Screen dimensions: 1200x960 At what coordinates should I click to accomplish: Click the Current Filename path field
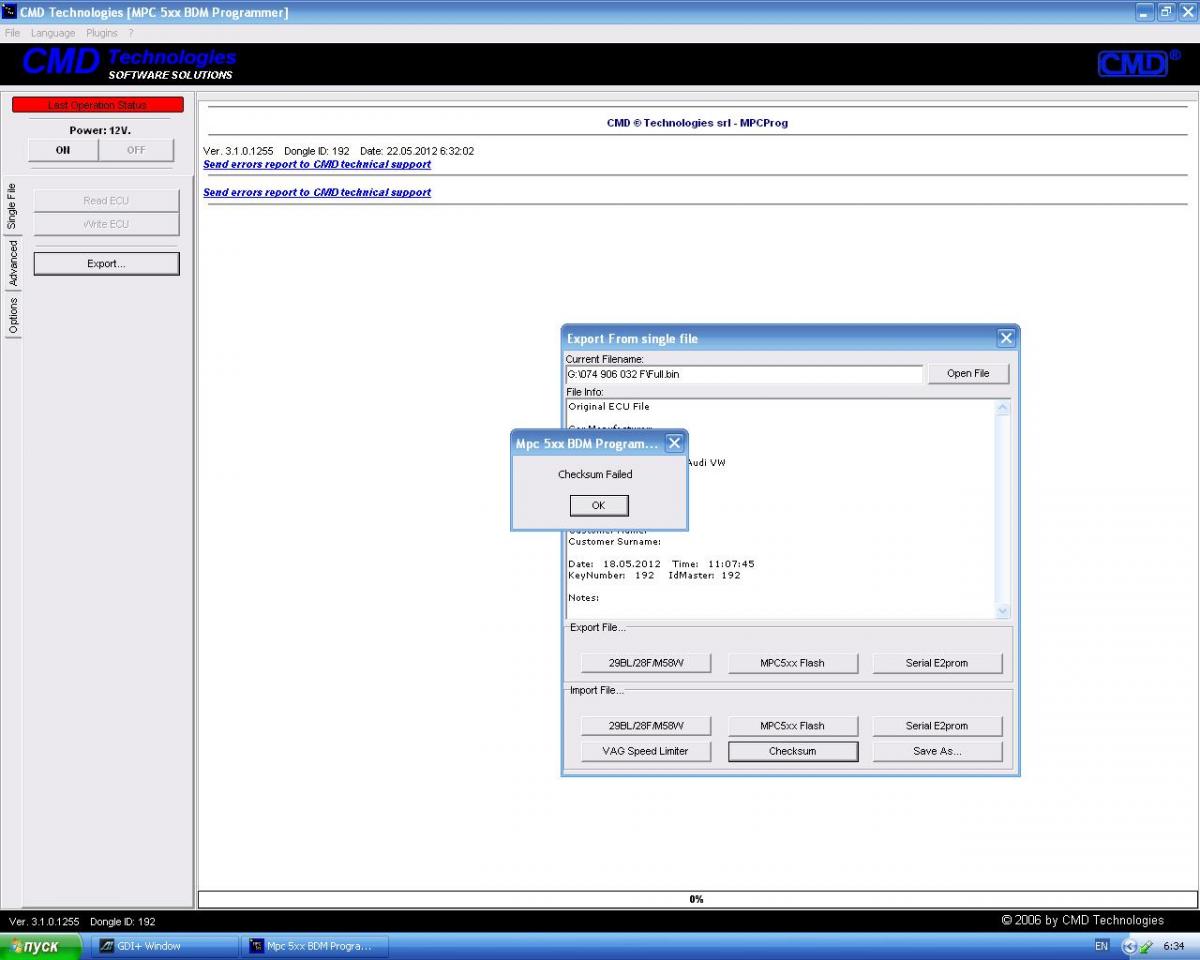pyautogui.click(x=744, y=374)
